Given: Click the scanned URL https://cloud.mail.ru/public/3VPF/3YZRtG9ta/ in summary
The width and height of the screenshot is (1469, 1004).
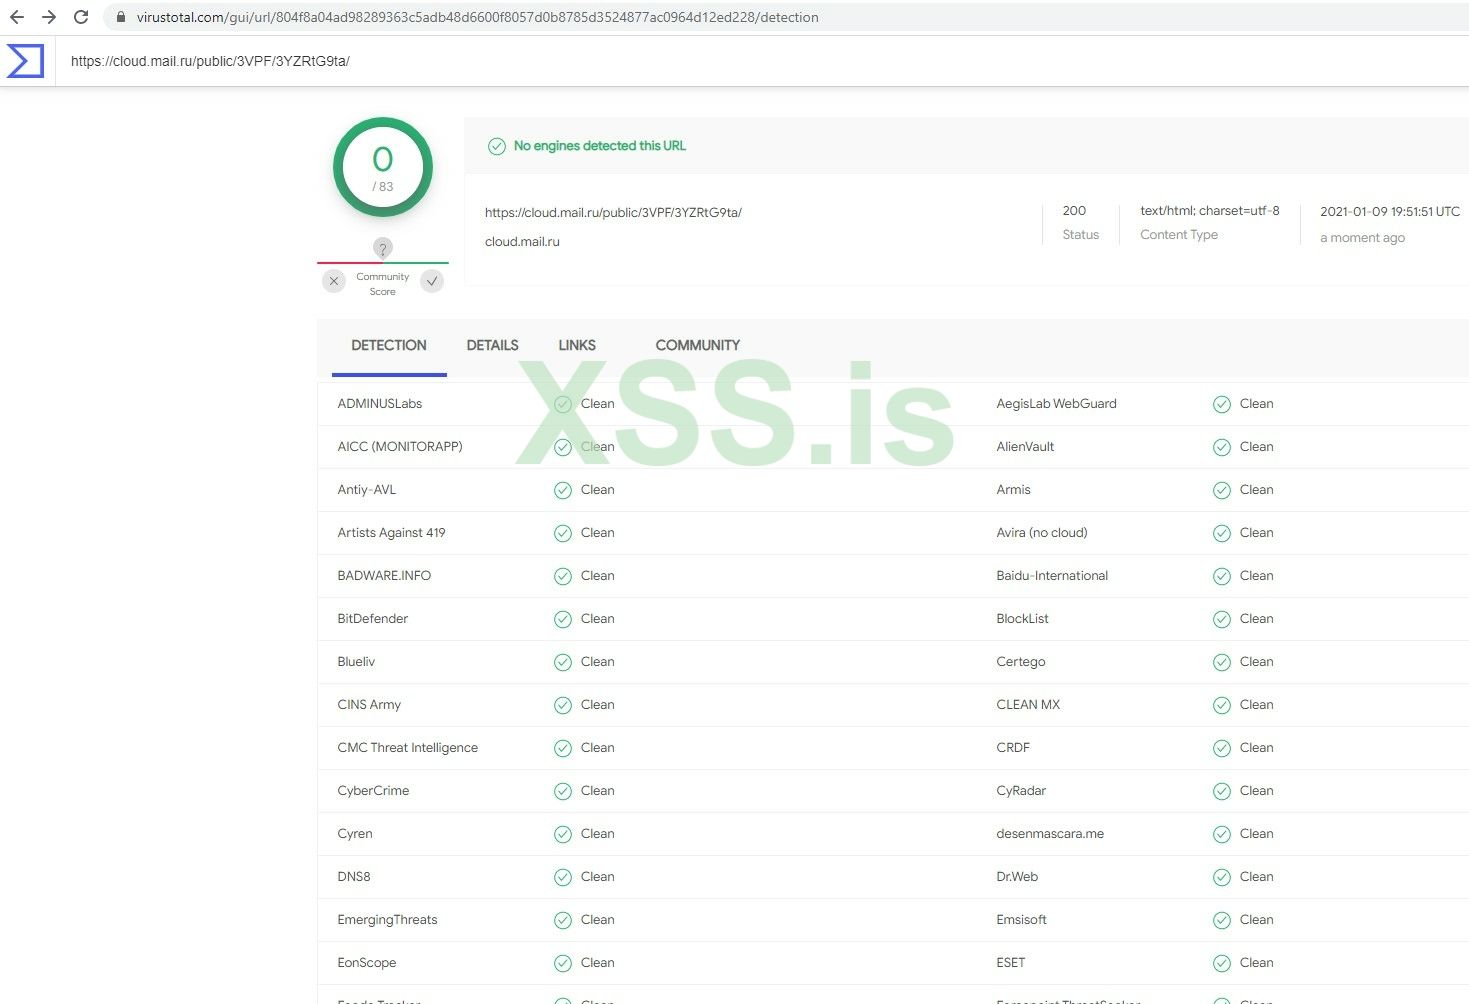Looking at the screenshot, I should [613, 212].
